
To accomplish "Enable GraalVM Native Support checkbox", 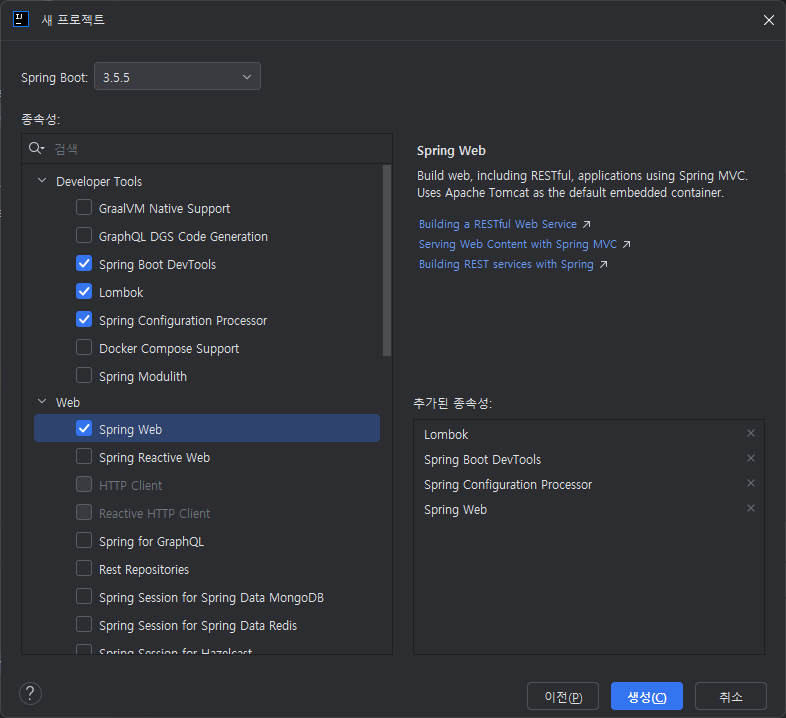I will [84, 207].
